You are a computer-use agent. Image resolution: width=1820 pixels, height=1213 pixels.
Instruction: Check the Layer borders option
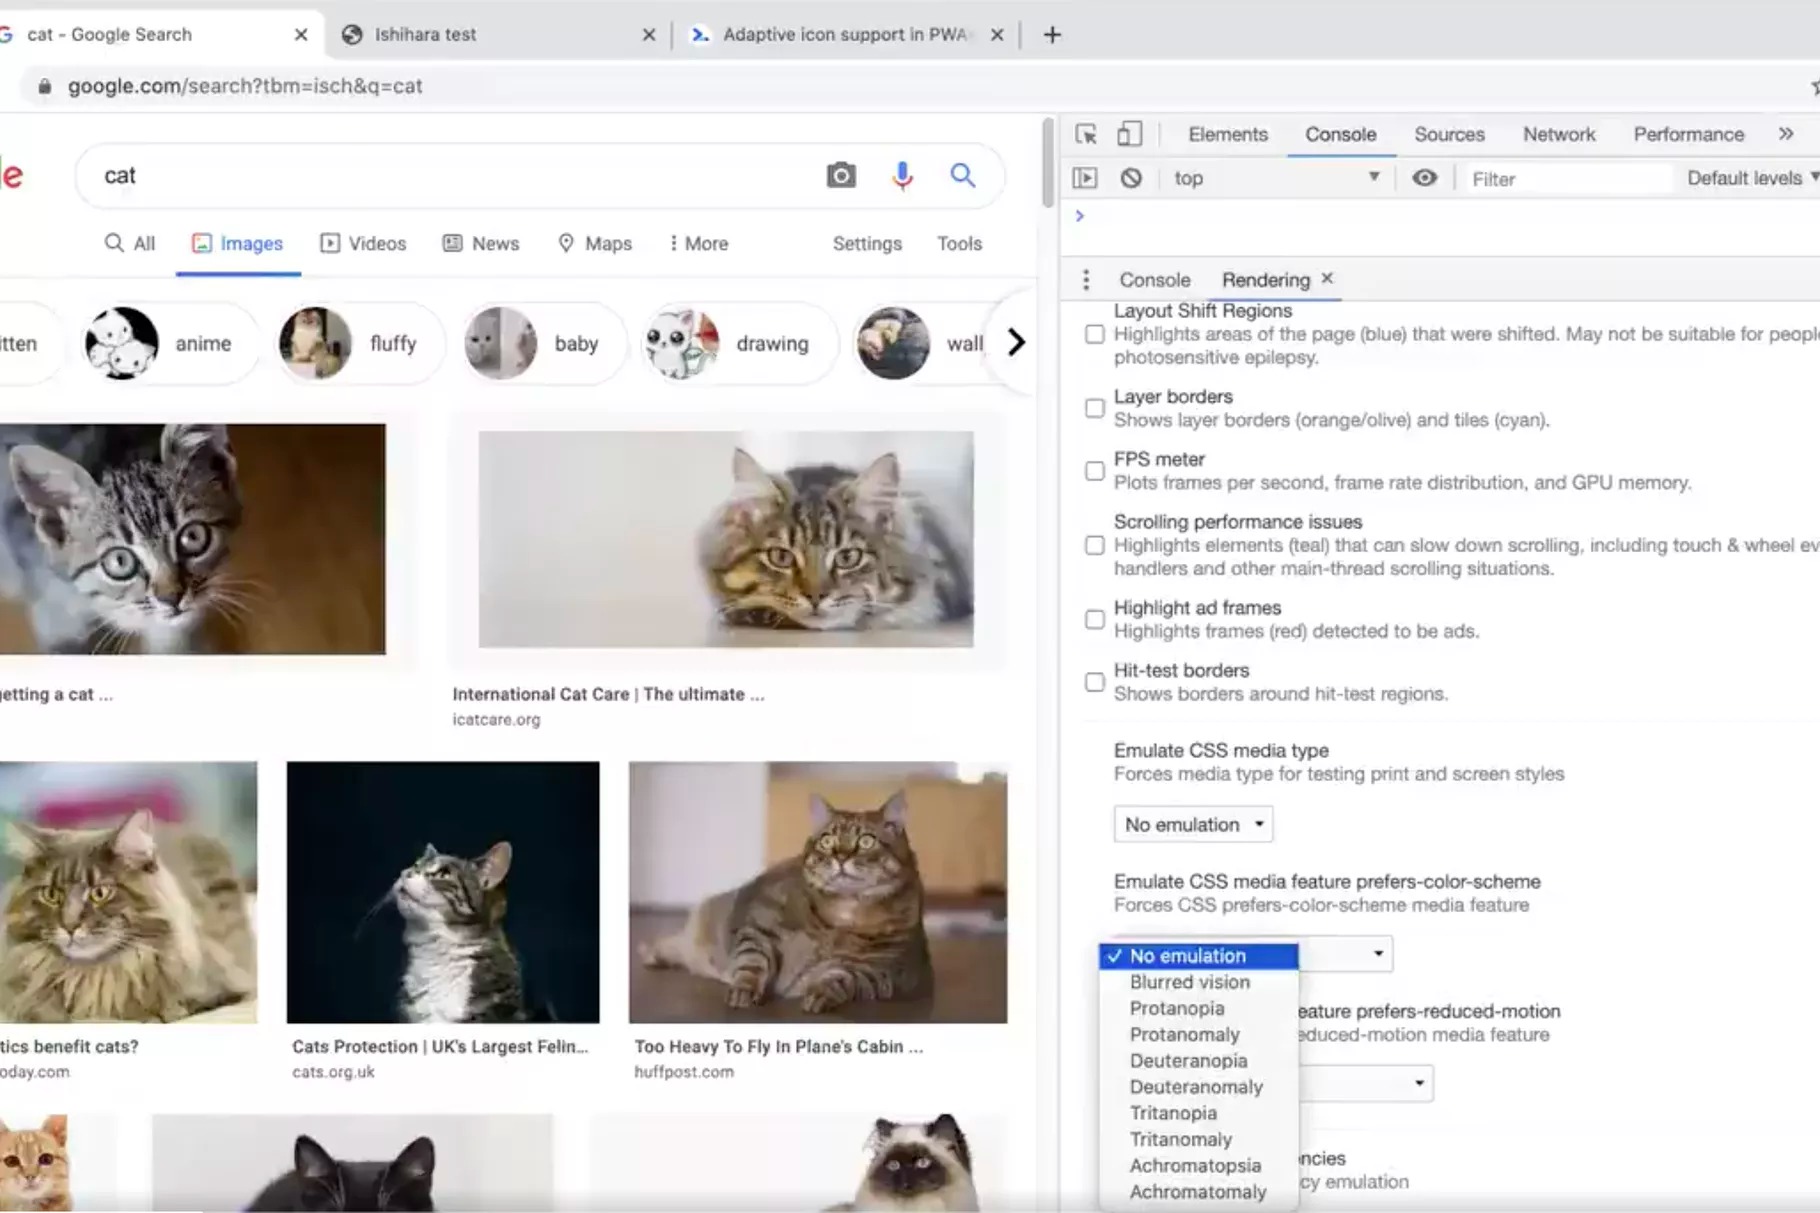click(x=1095, y=408)
